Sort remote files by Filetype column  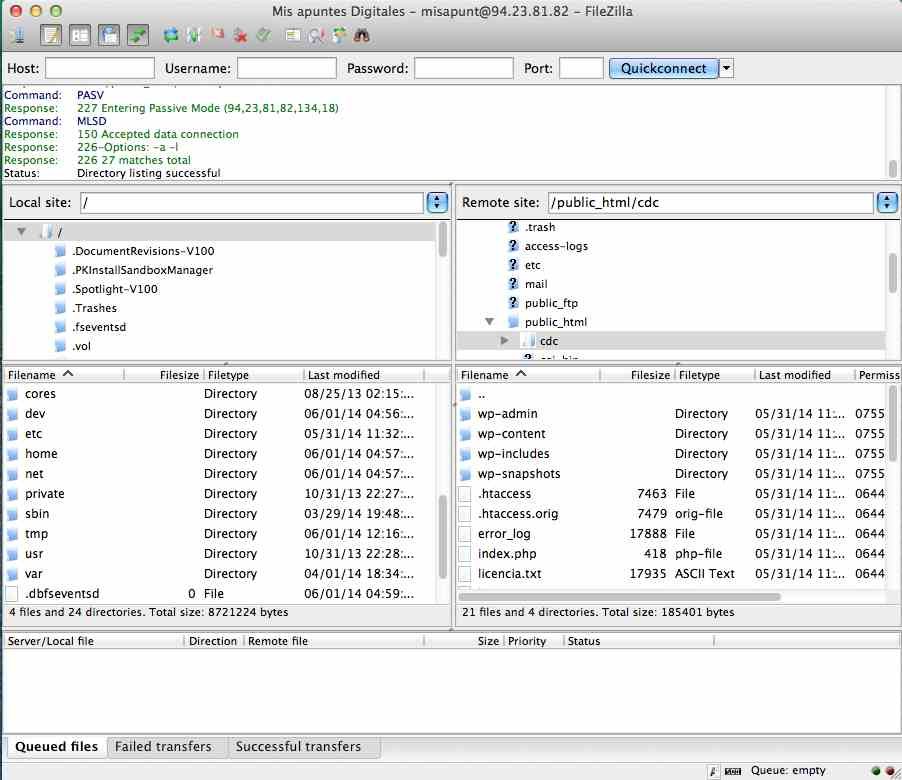[x=714, y=375]
